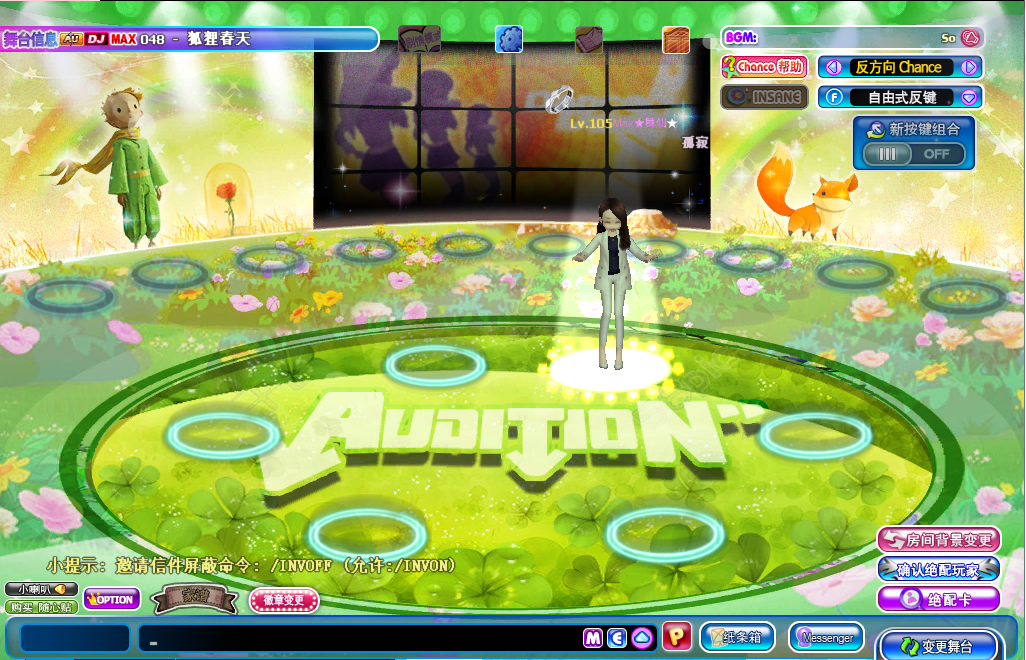1026x660 pixels.
Task: Click the INSANE mode button
Action: [x=764, y=97]
